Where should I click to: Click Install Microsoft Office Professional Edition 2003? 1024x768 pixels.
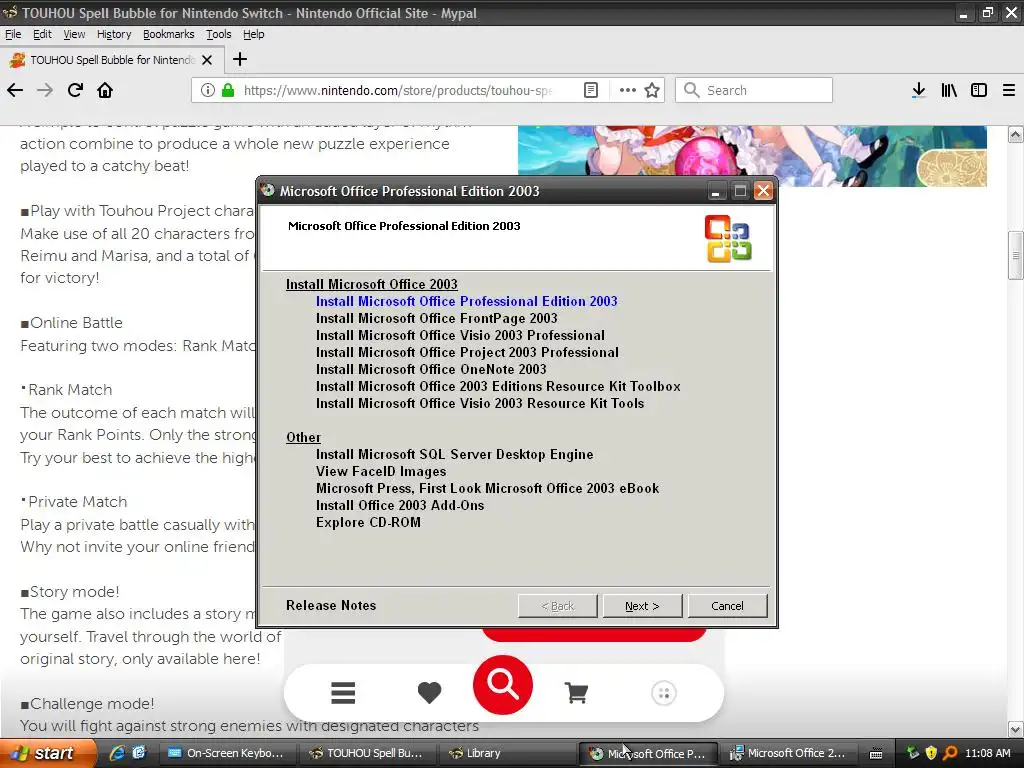coord(466,301)
